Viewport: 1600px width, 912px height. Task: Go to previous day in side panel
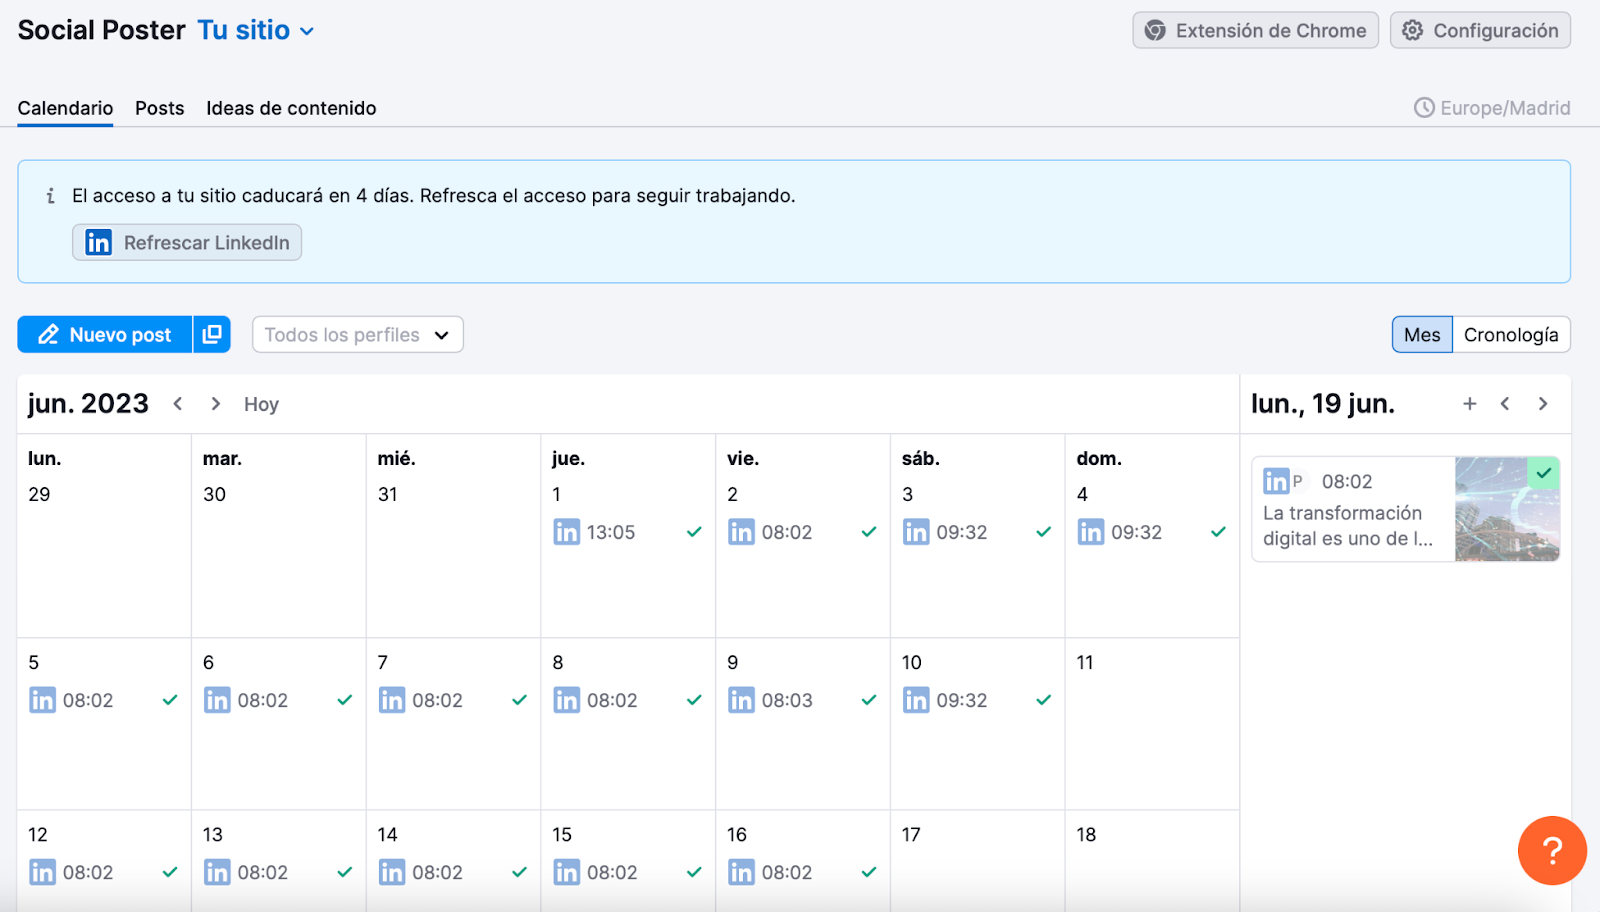[1505, 403]
